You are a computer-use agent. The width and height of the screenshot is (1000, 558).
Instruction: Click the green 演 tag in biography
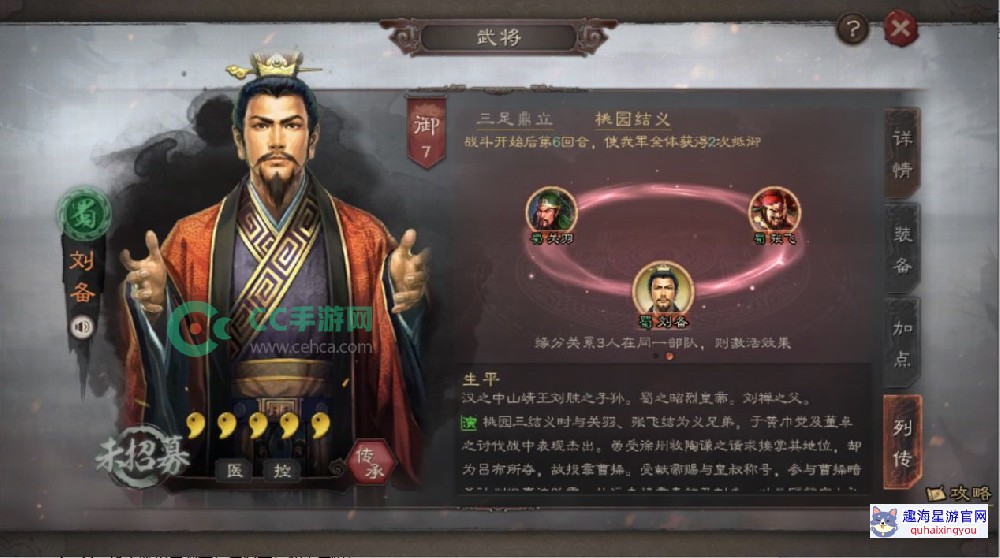click(469, 422)
